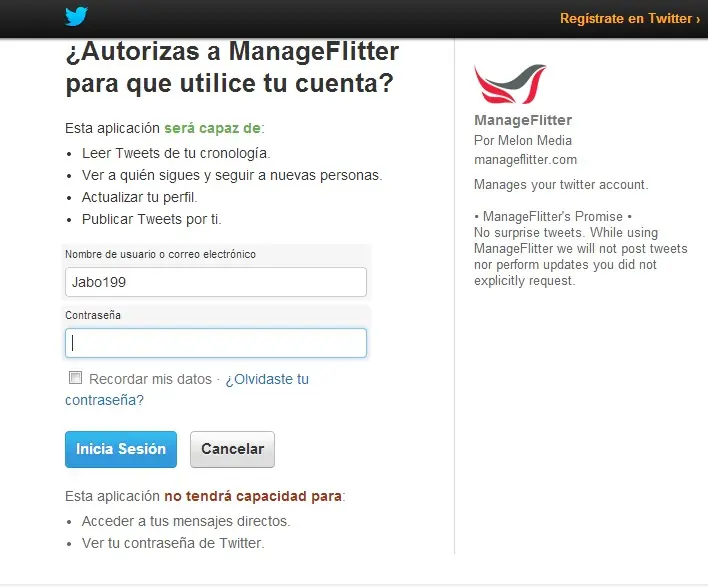Click the será capaz de green text
Image resolution: width=708 pixels, height=587 pixels.
pos(212,128)
